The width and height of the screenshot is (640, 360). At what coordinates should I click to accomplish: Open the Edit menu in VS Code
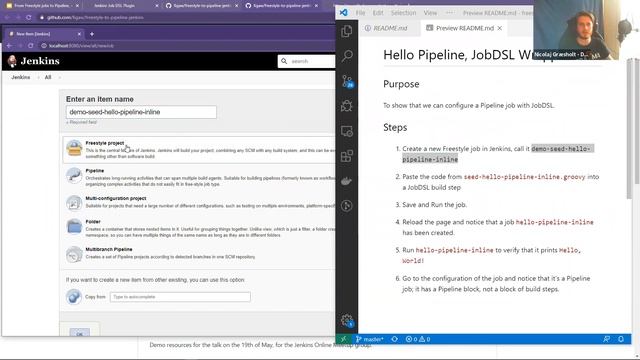pyautogui.click(x=378, y=13)
